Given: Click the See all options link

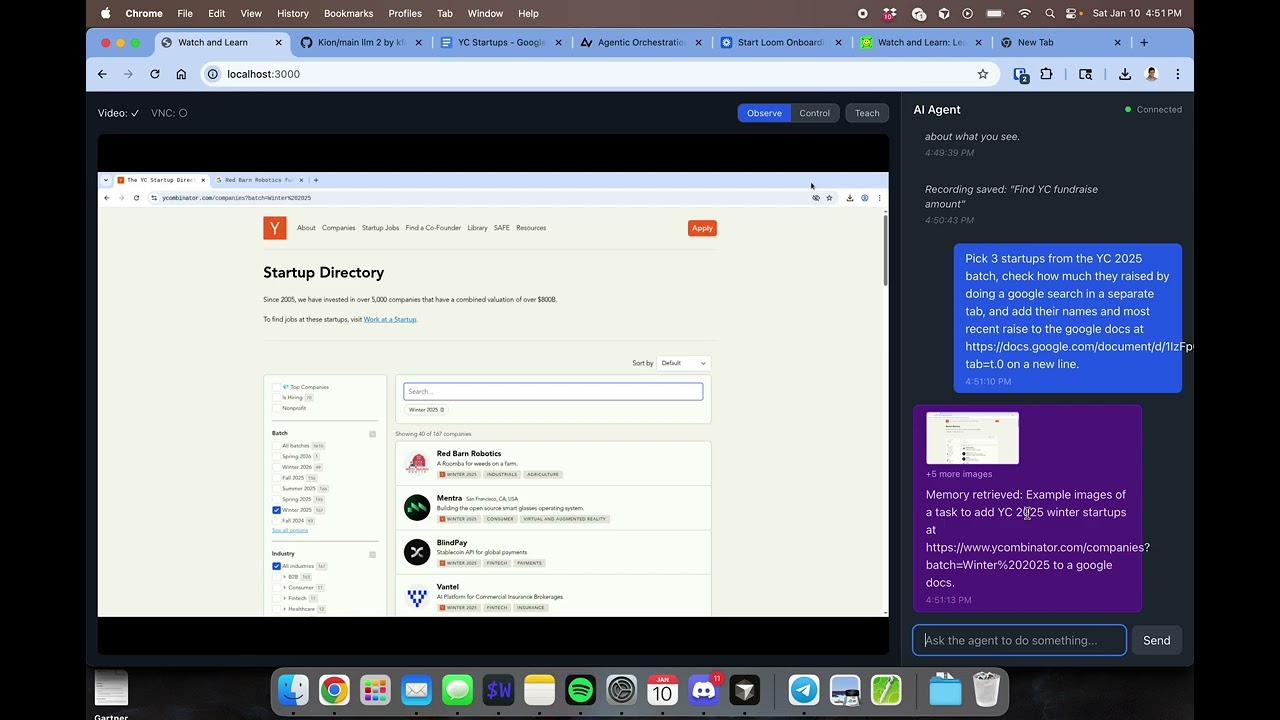Looking at the screenshot, I should (290, 530).
